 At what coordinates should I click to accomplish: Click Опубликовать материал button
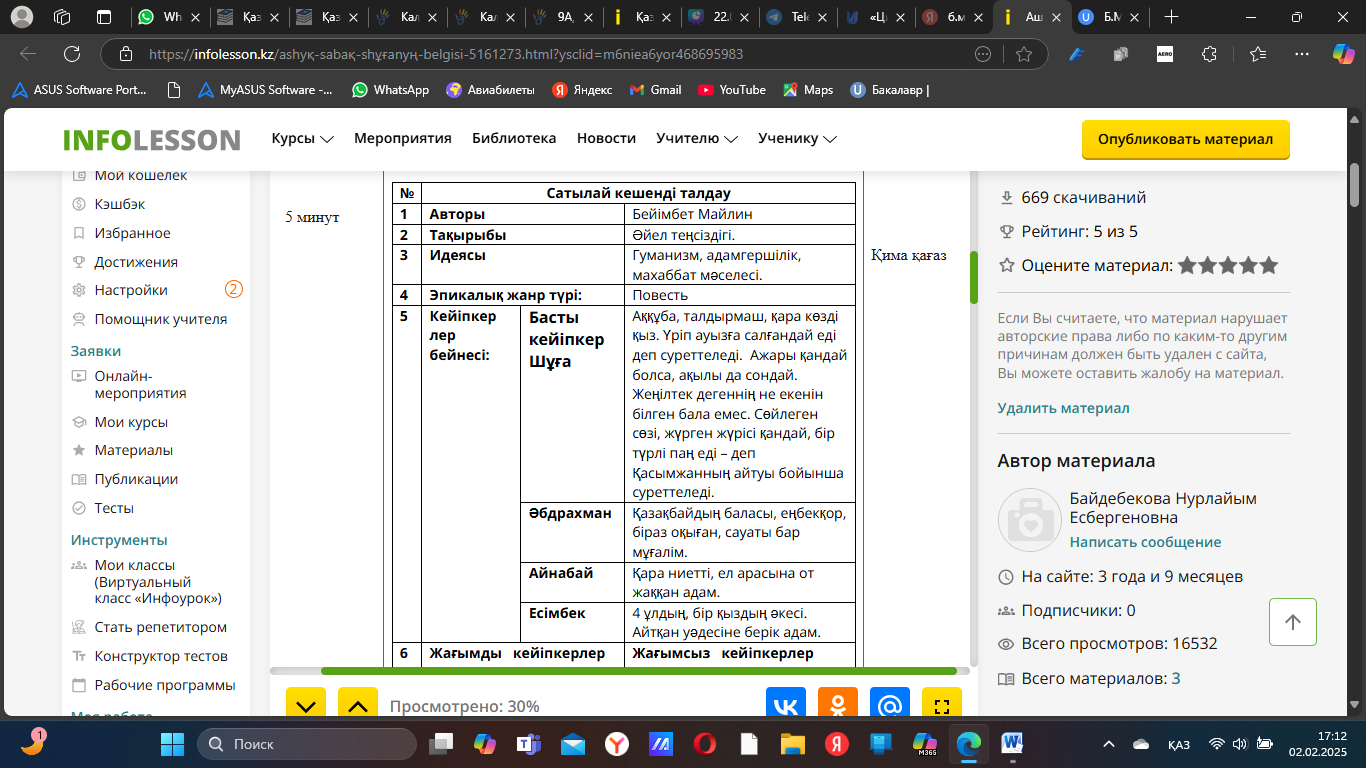1185,140
